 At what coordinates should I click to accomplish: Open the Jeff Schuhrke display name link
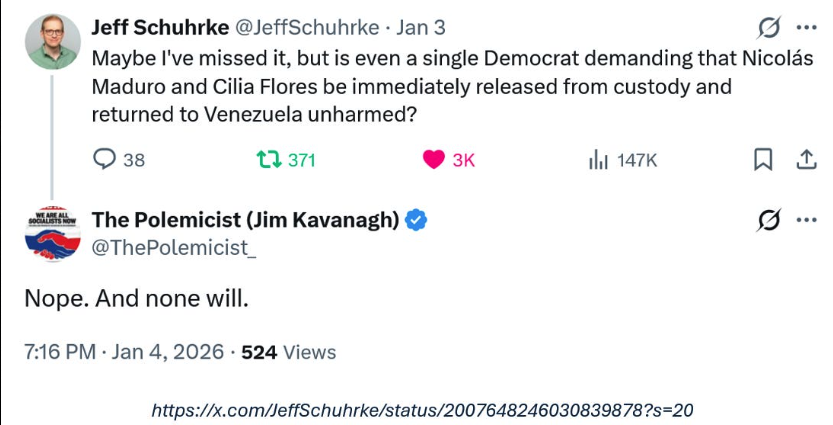[x=160, y=27]
